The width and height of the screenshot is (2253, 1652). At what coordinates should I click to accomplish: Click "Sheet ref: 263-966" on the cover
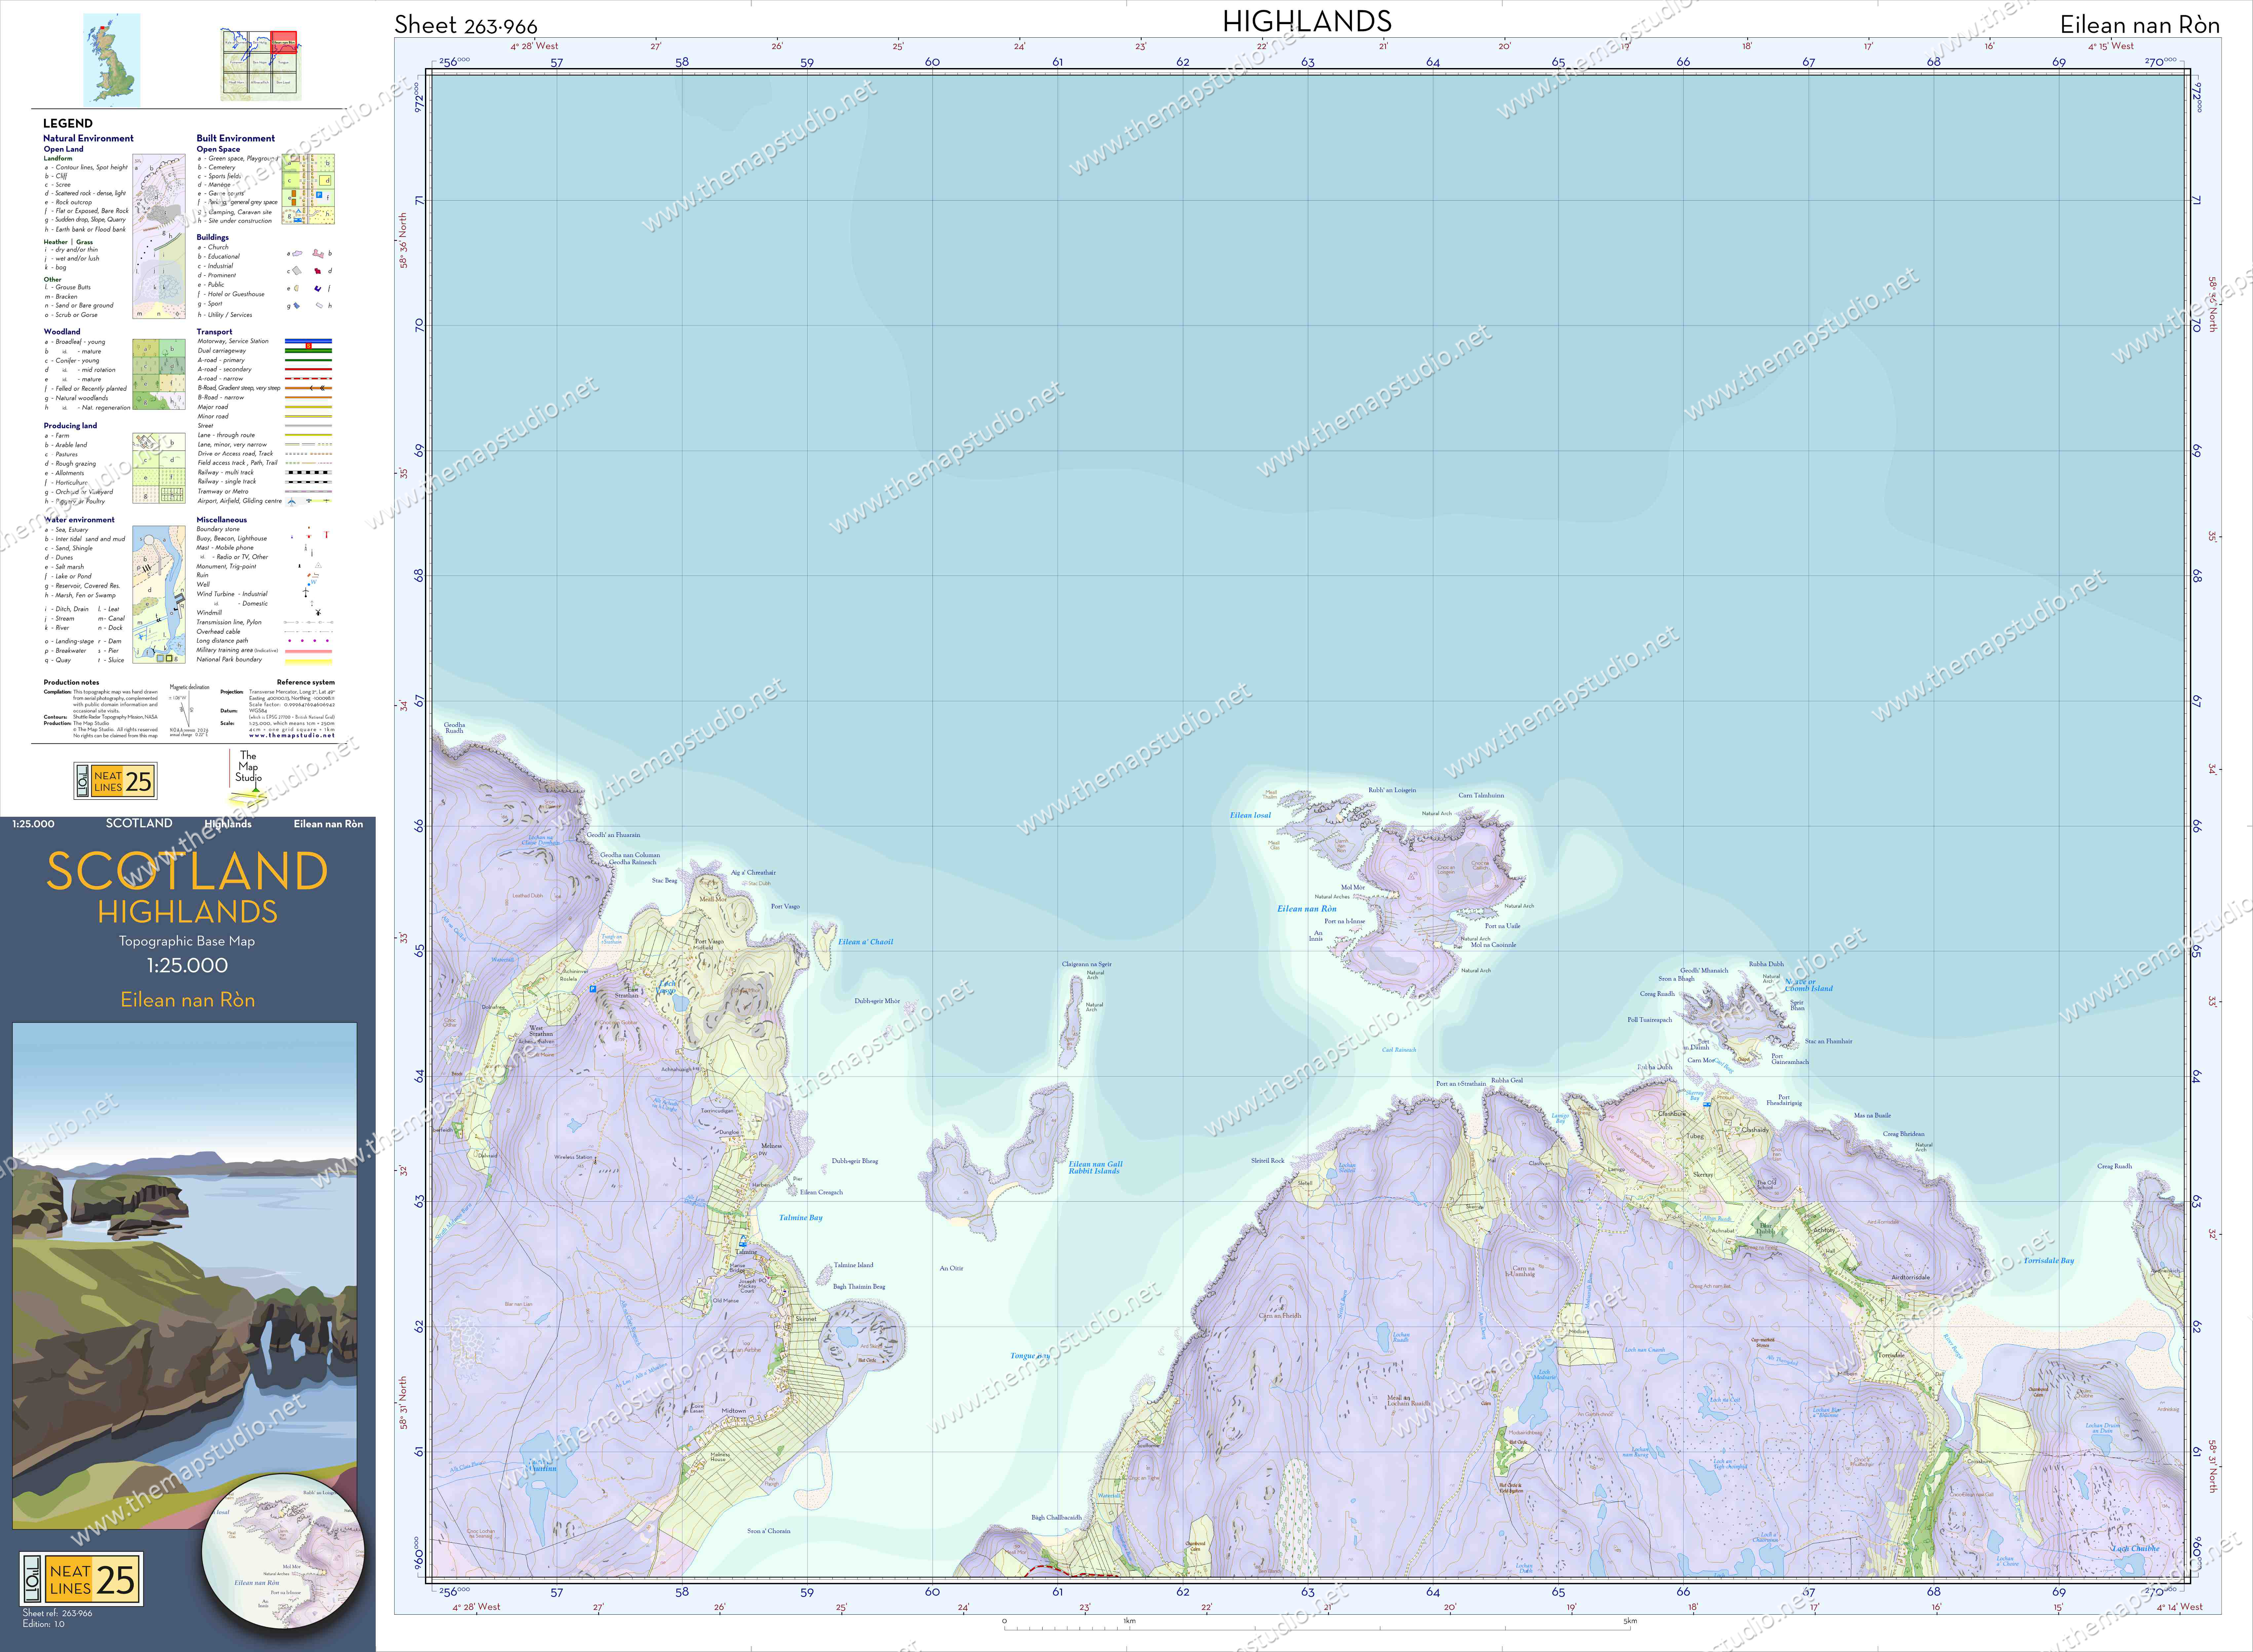tap(57, 1613)
